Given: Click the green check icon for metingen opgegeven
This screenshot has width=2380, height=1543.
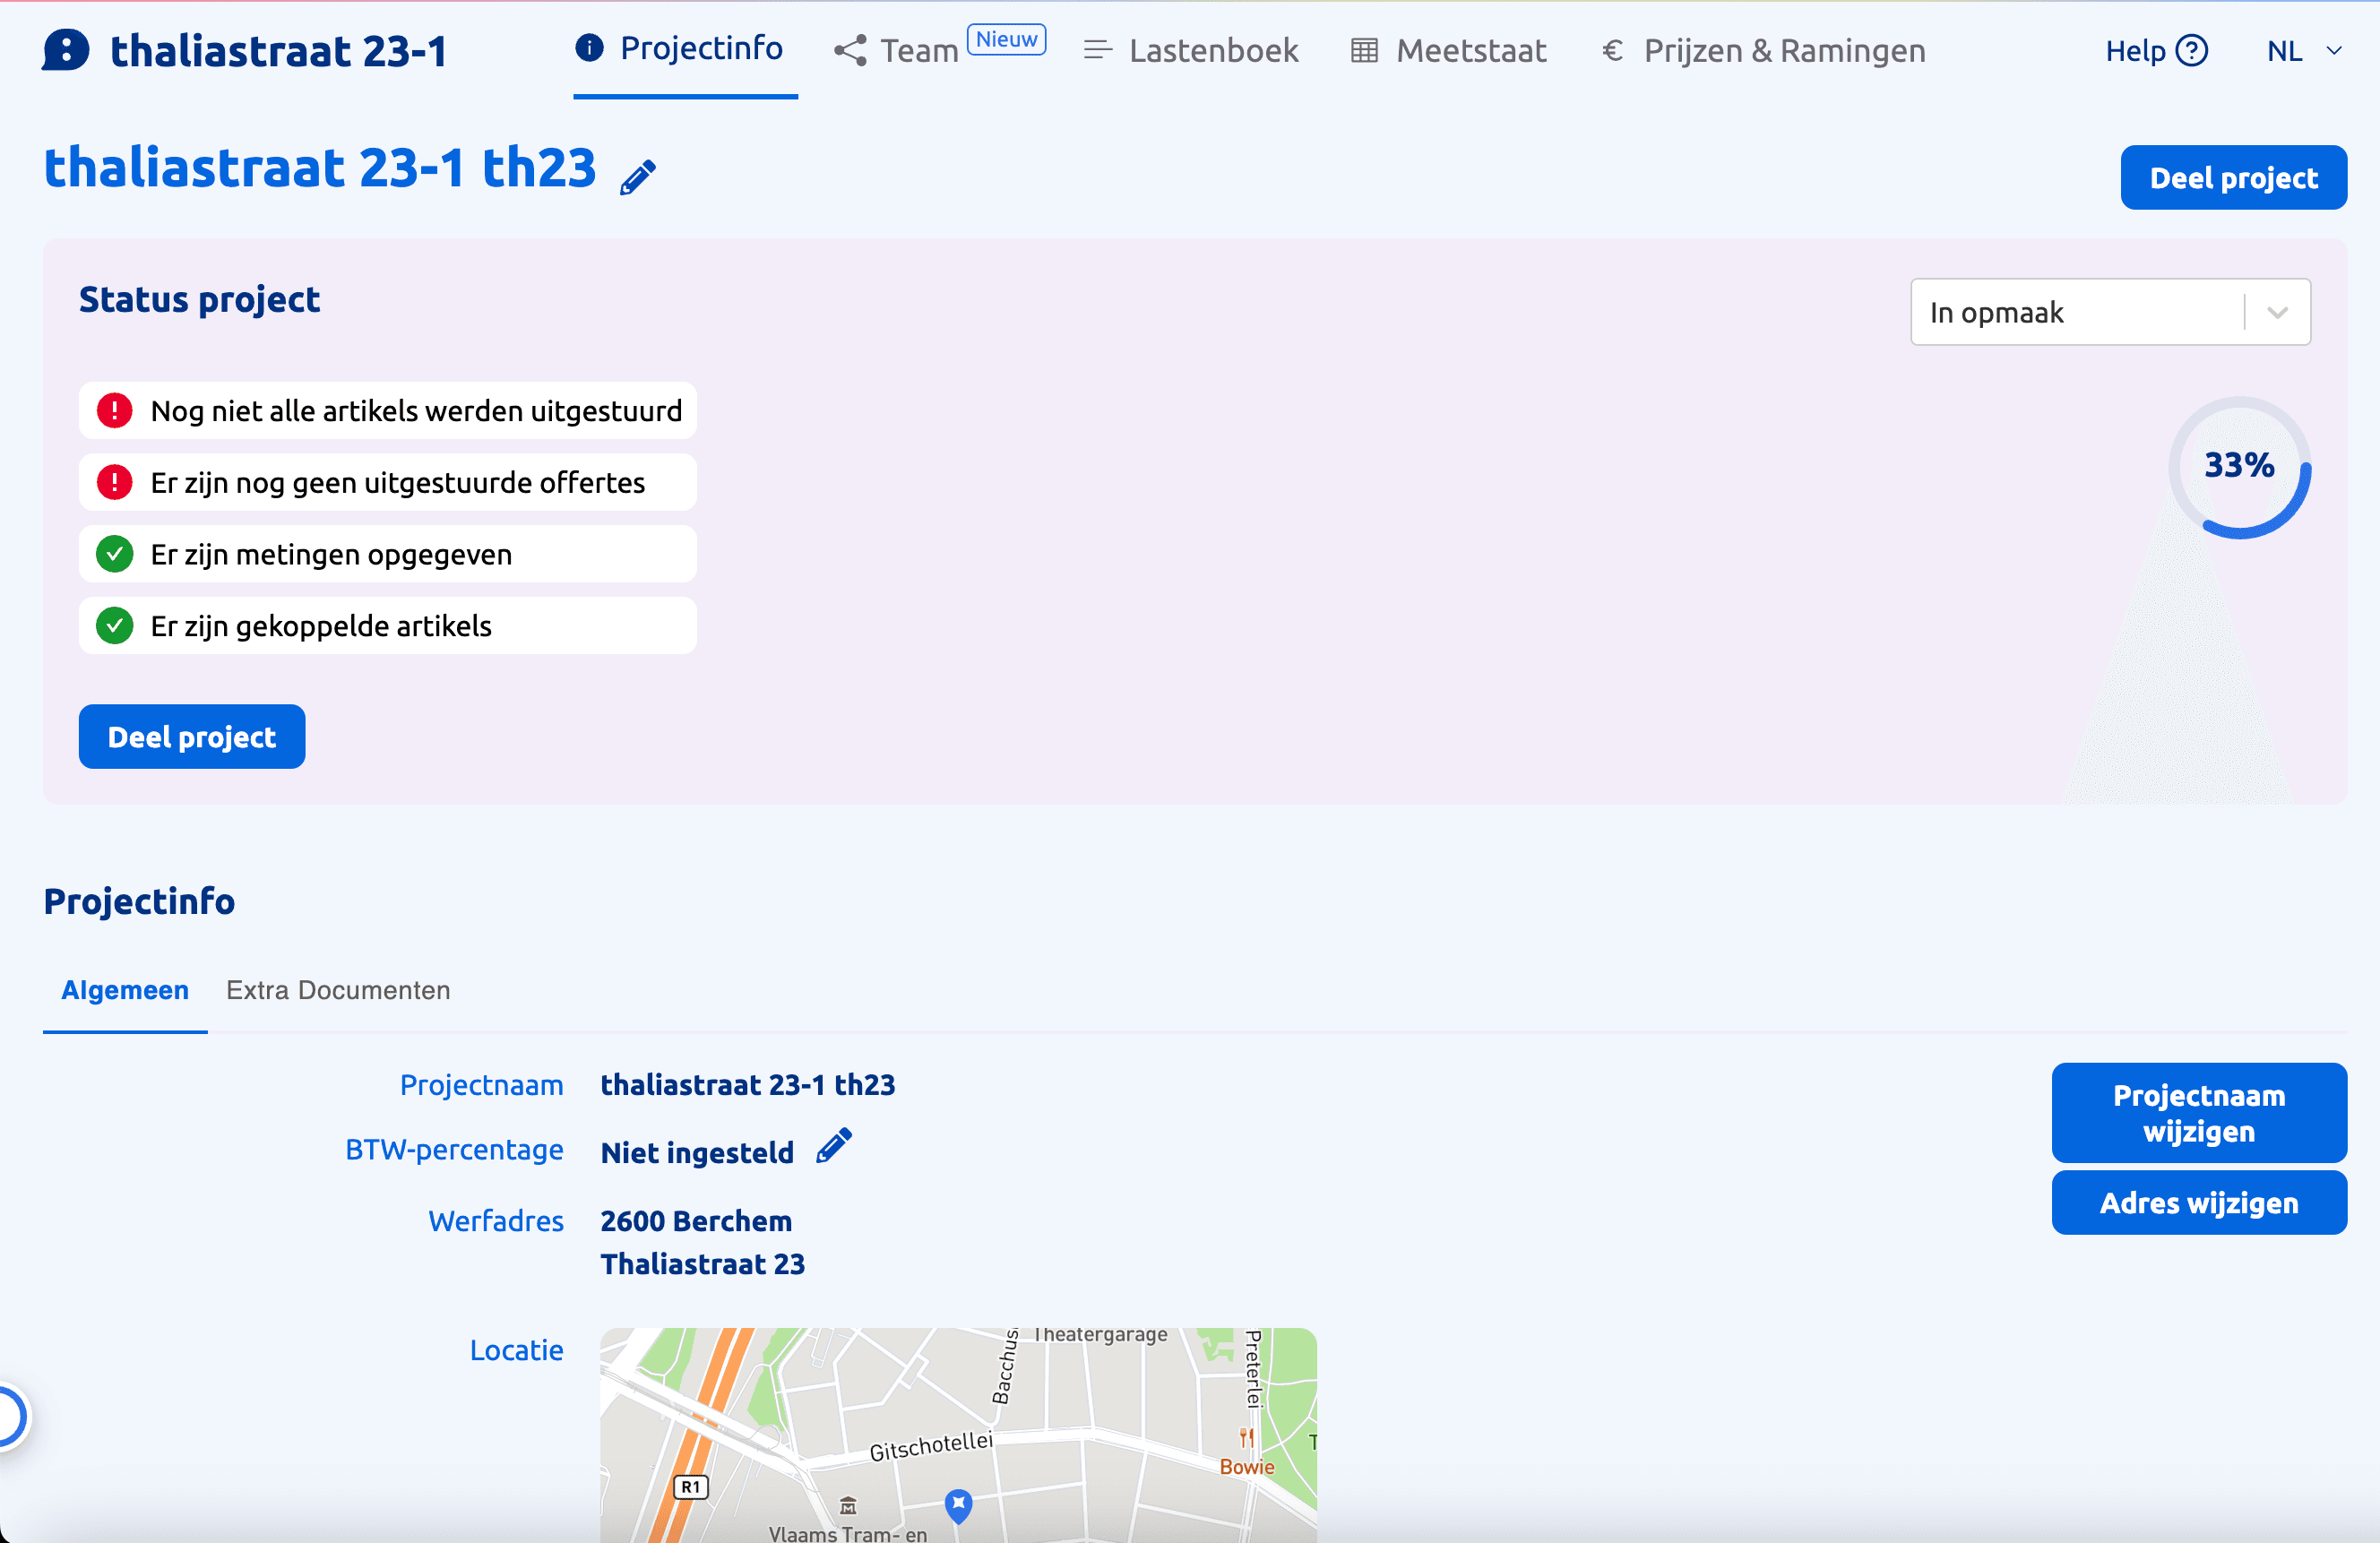Looking at the screenshot, I should 115,554.
